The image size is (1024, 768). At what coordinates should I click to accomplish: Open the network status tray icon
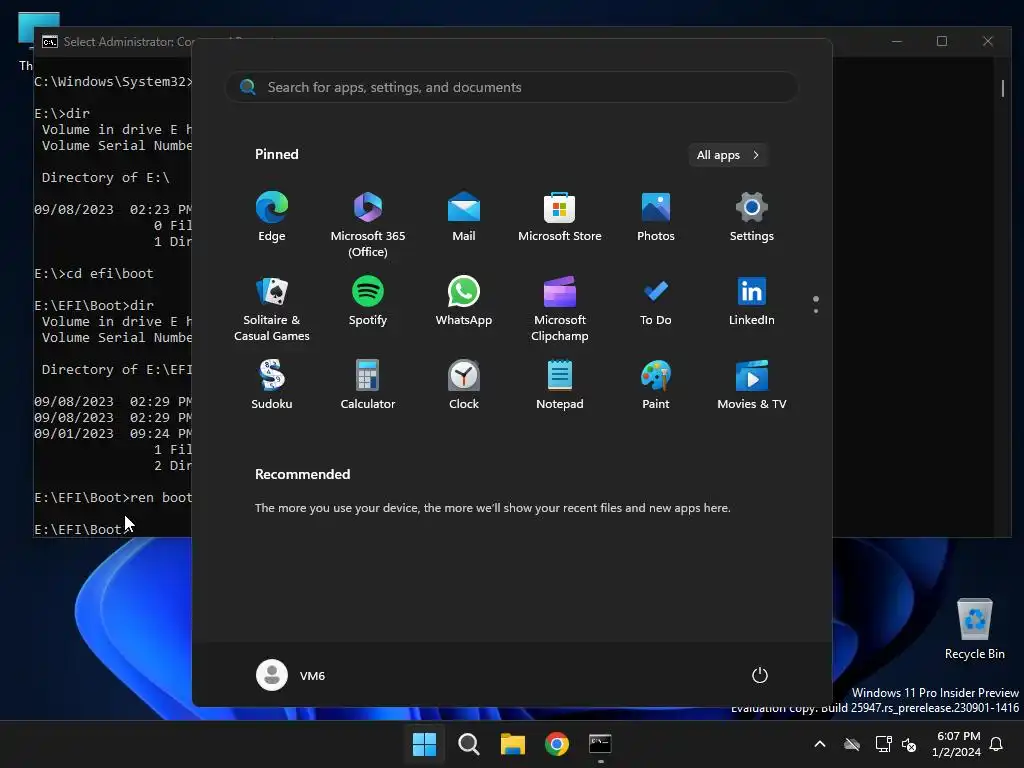pos(883,744)
